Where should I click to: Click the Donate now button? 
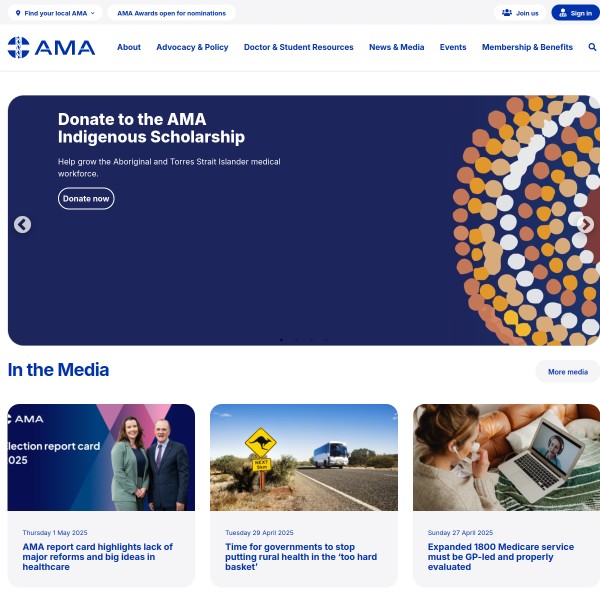coord(86,199)
